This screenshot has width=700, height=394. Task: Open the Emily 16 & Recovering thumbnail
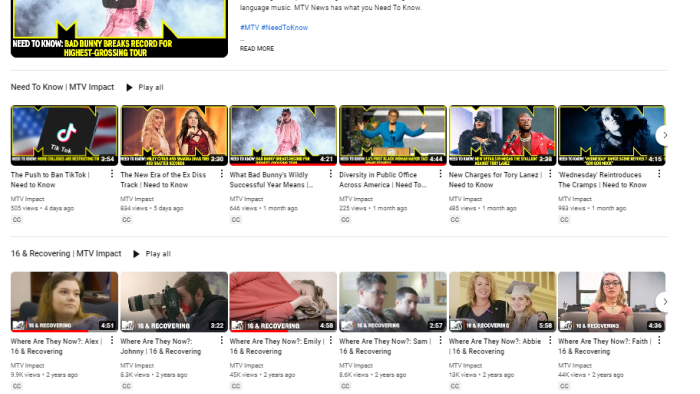click(283, 302)
